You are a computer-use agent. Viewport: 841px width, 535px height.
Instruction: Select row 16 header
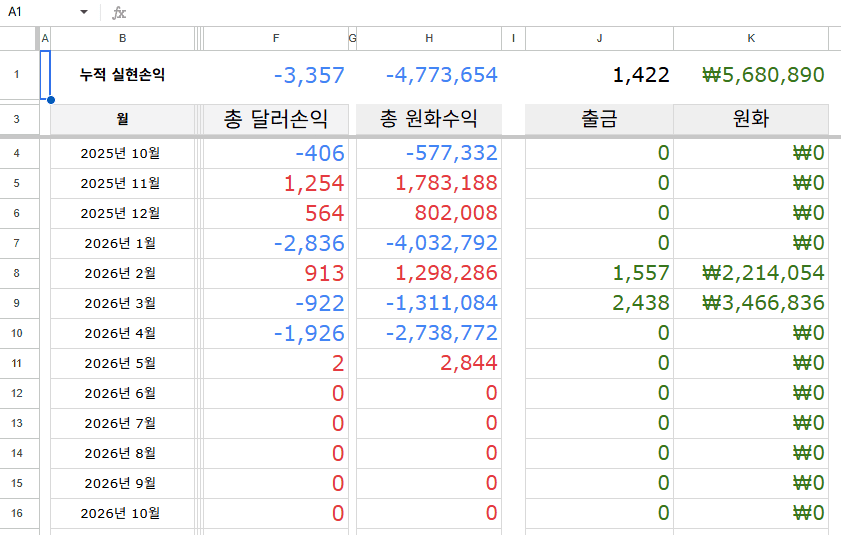coord(17,514)
